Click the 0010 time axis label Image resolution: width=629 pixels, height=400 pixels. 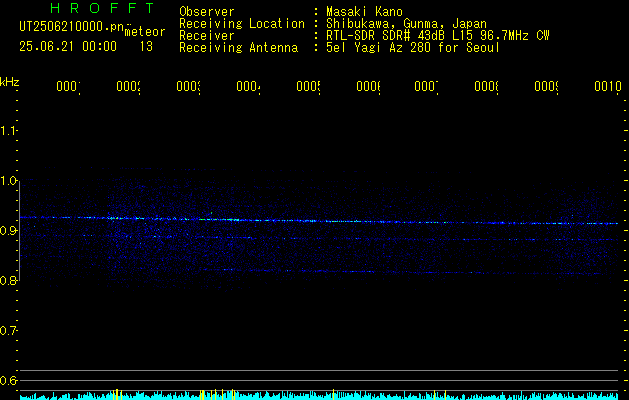(x=608, y=86)
